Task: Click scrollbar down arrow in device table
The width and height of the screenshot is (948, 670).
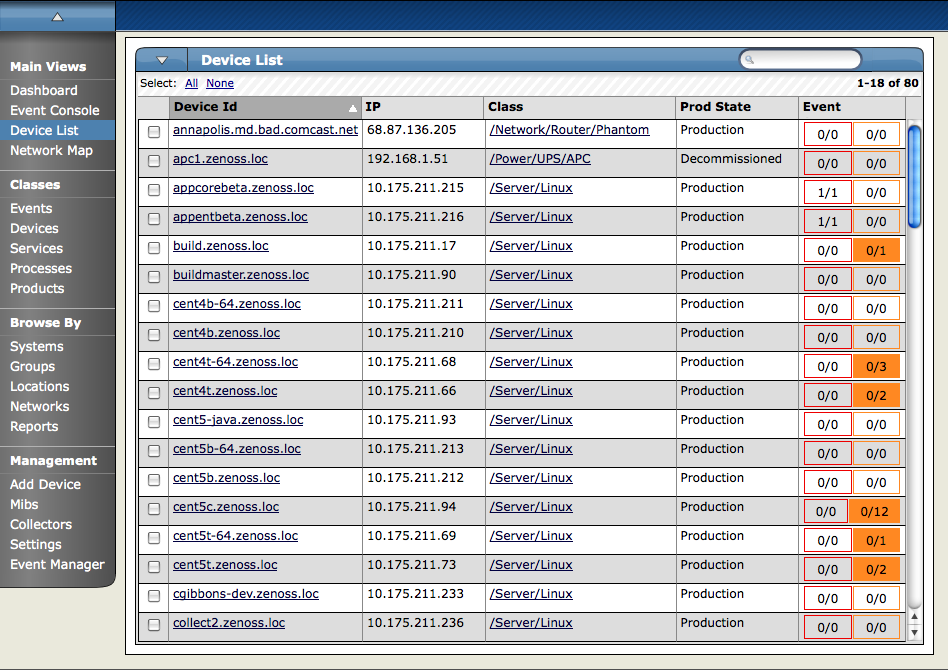Action: [x=914, y=633]
